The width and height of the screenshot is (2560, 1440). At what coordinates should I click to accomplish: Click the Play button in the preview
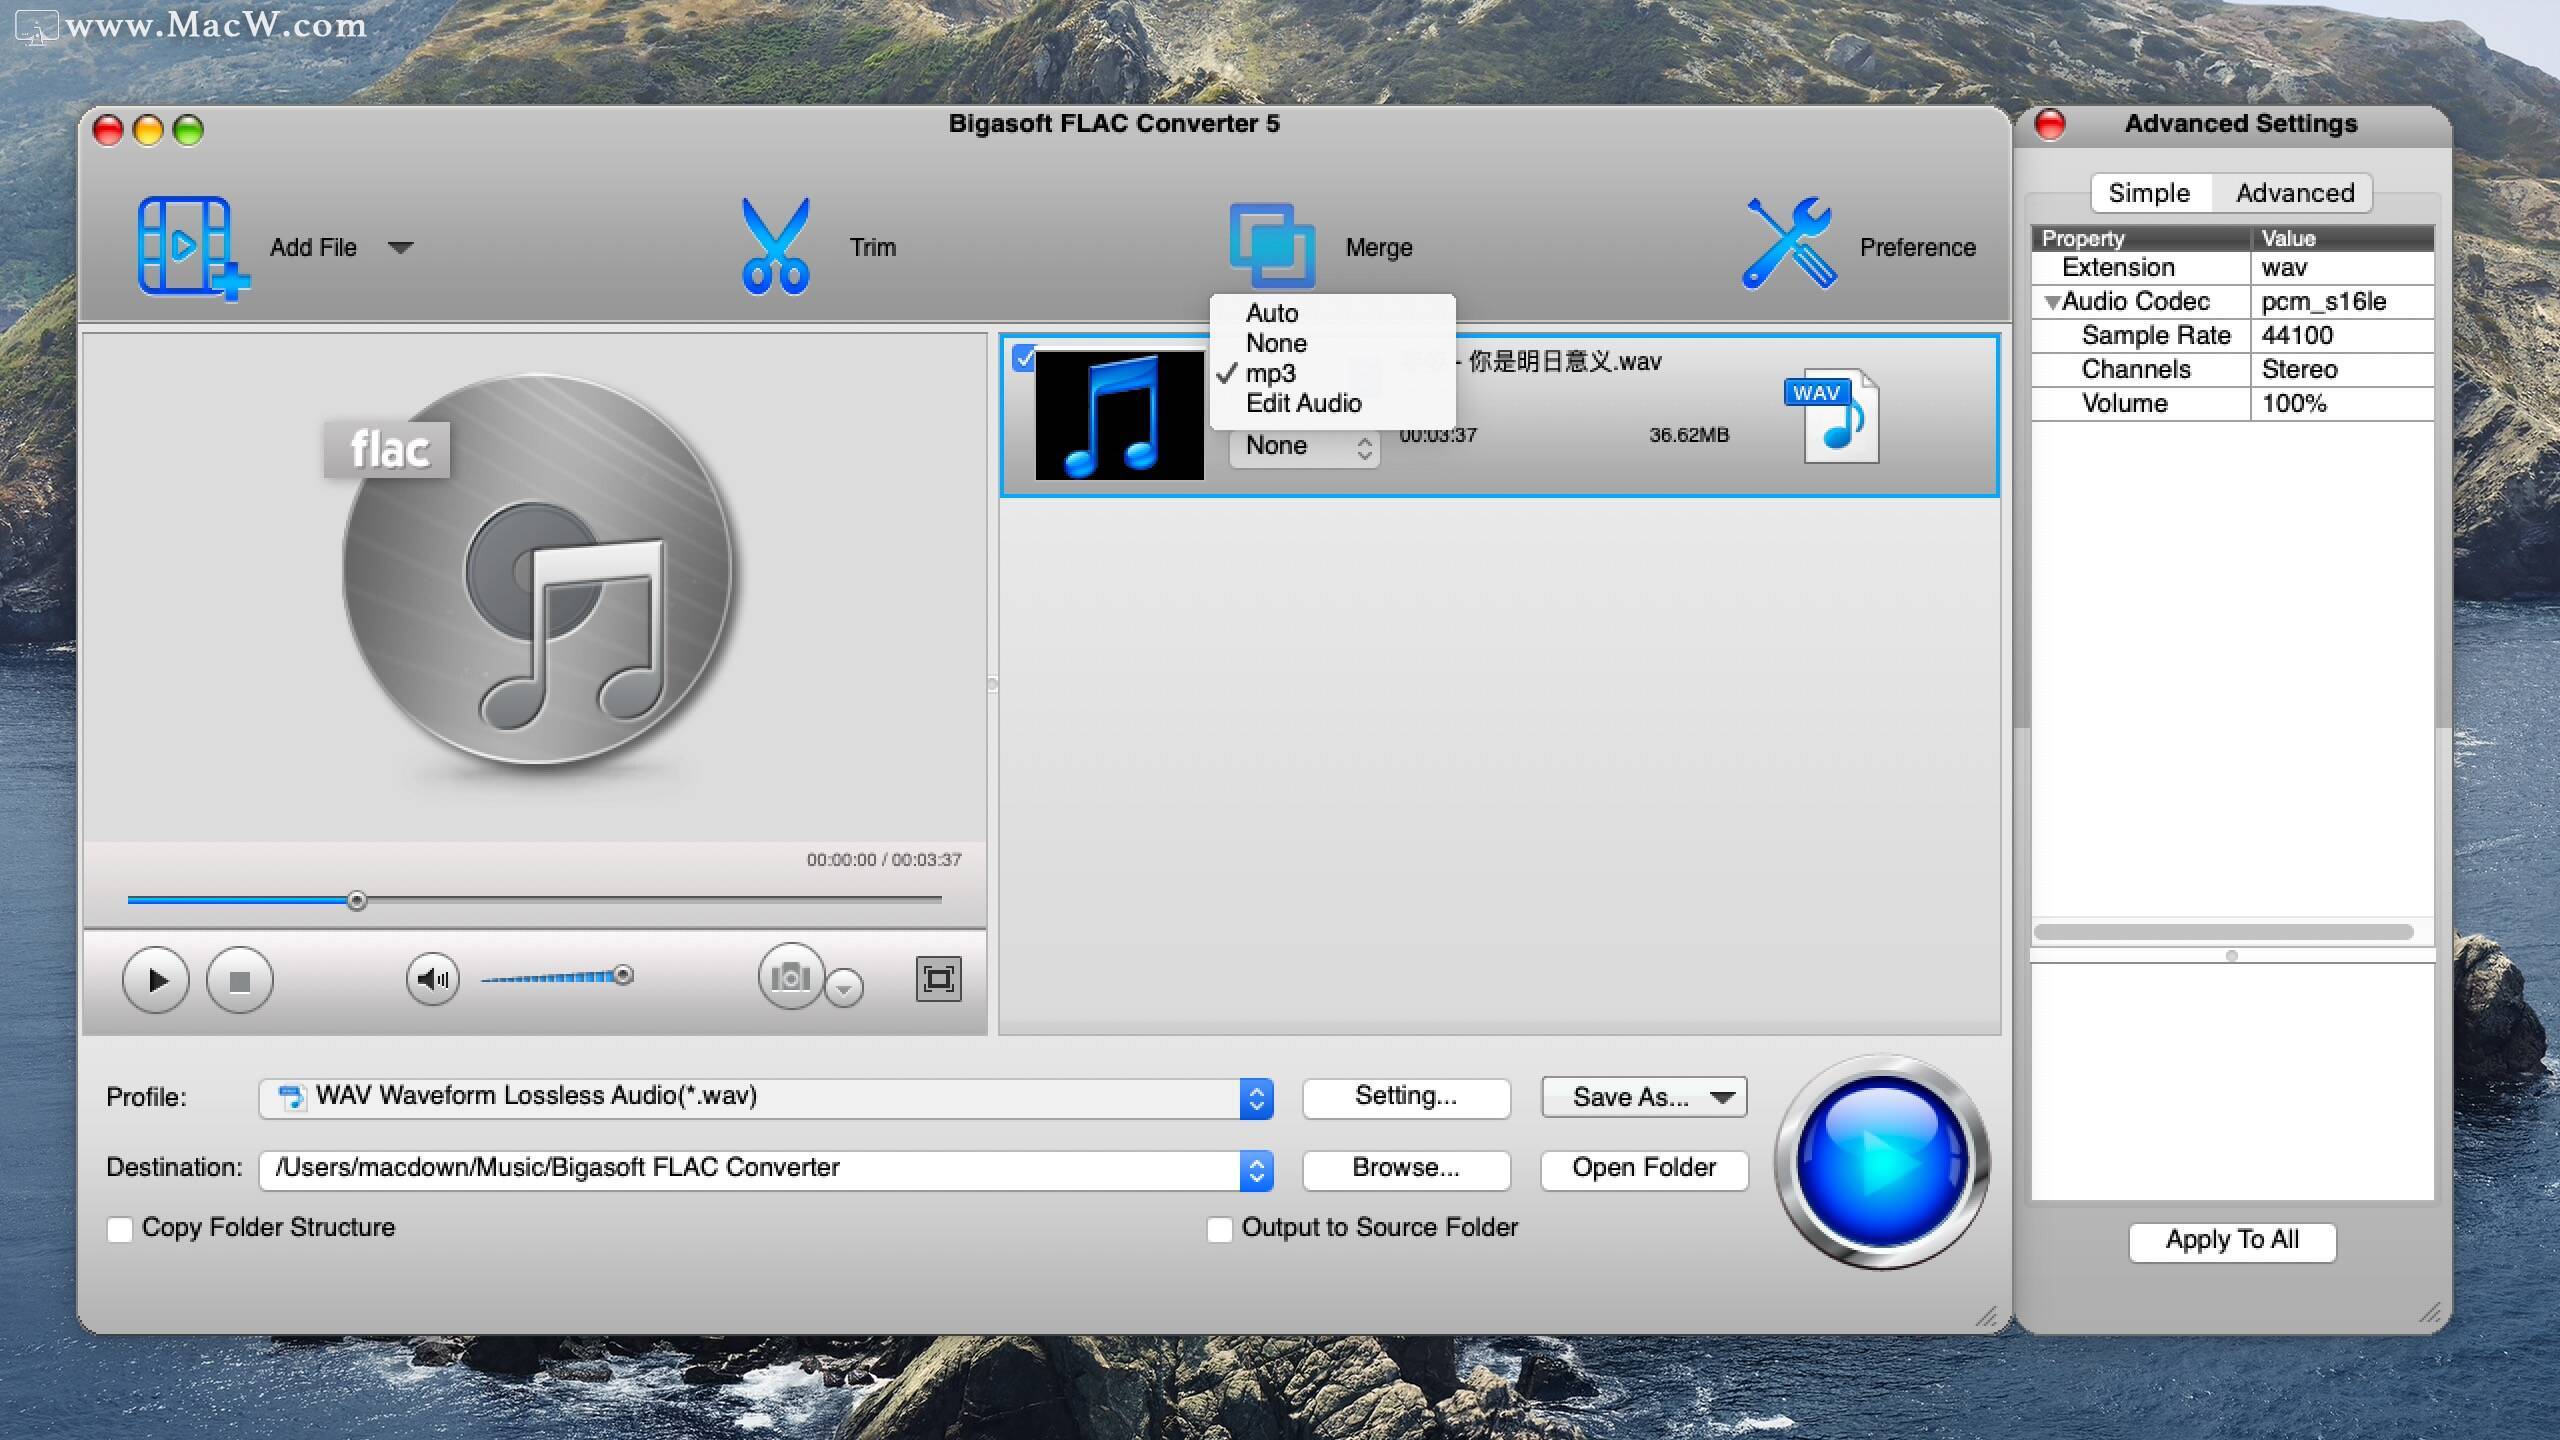pyautogui.click(x=156, y=980)
